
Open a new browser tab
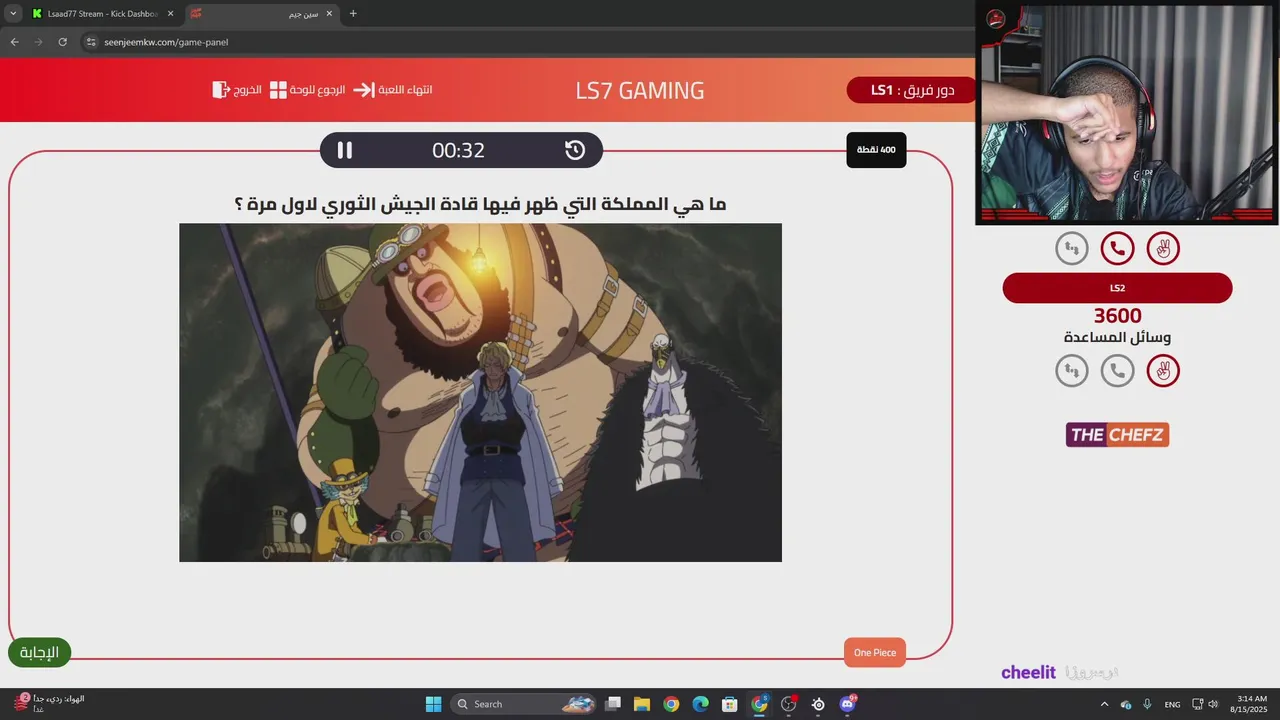pos(353,14)
